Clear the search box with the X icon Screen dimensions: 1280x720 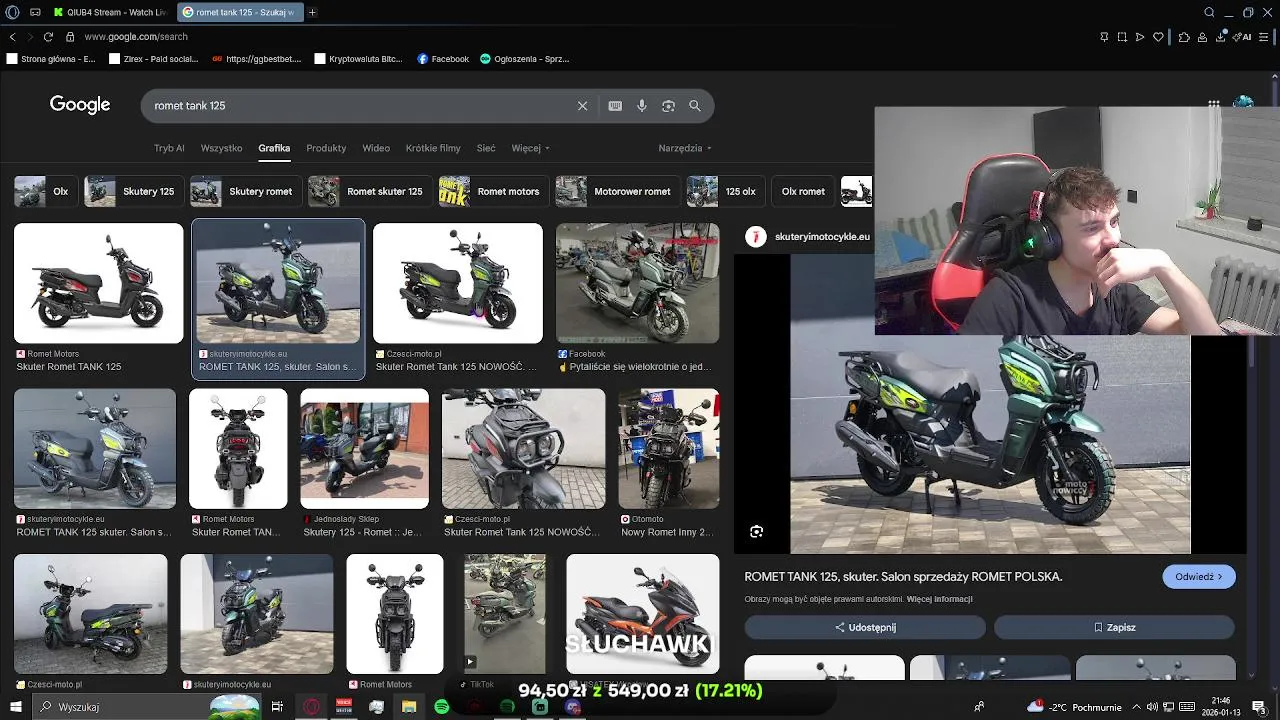[583, 106]
